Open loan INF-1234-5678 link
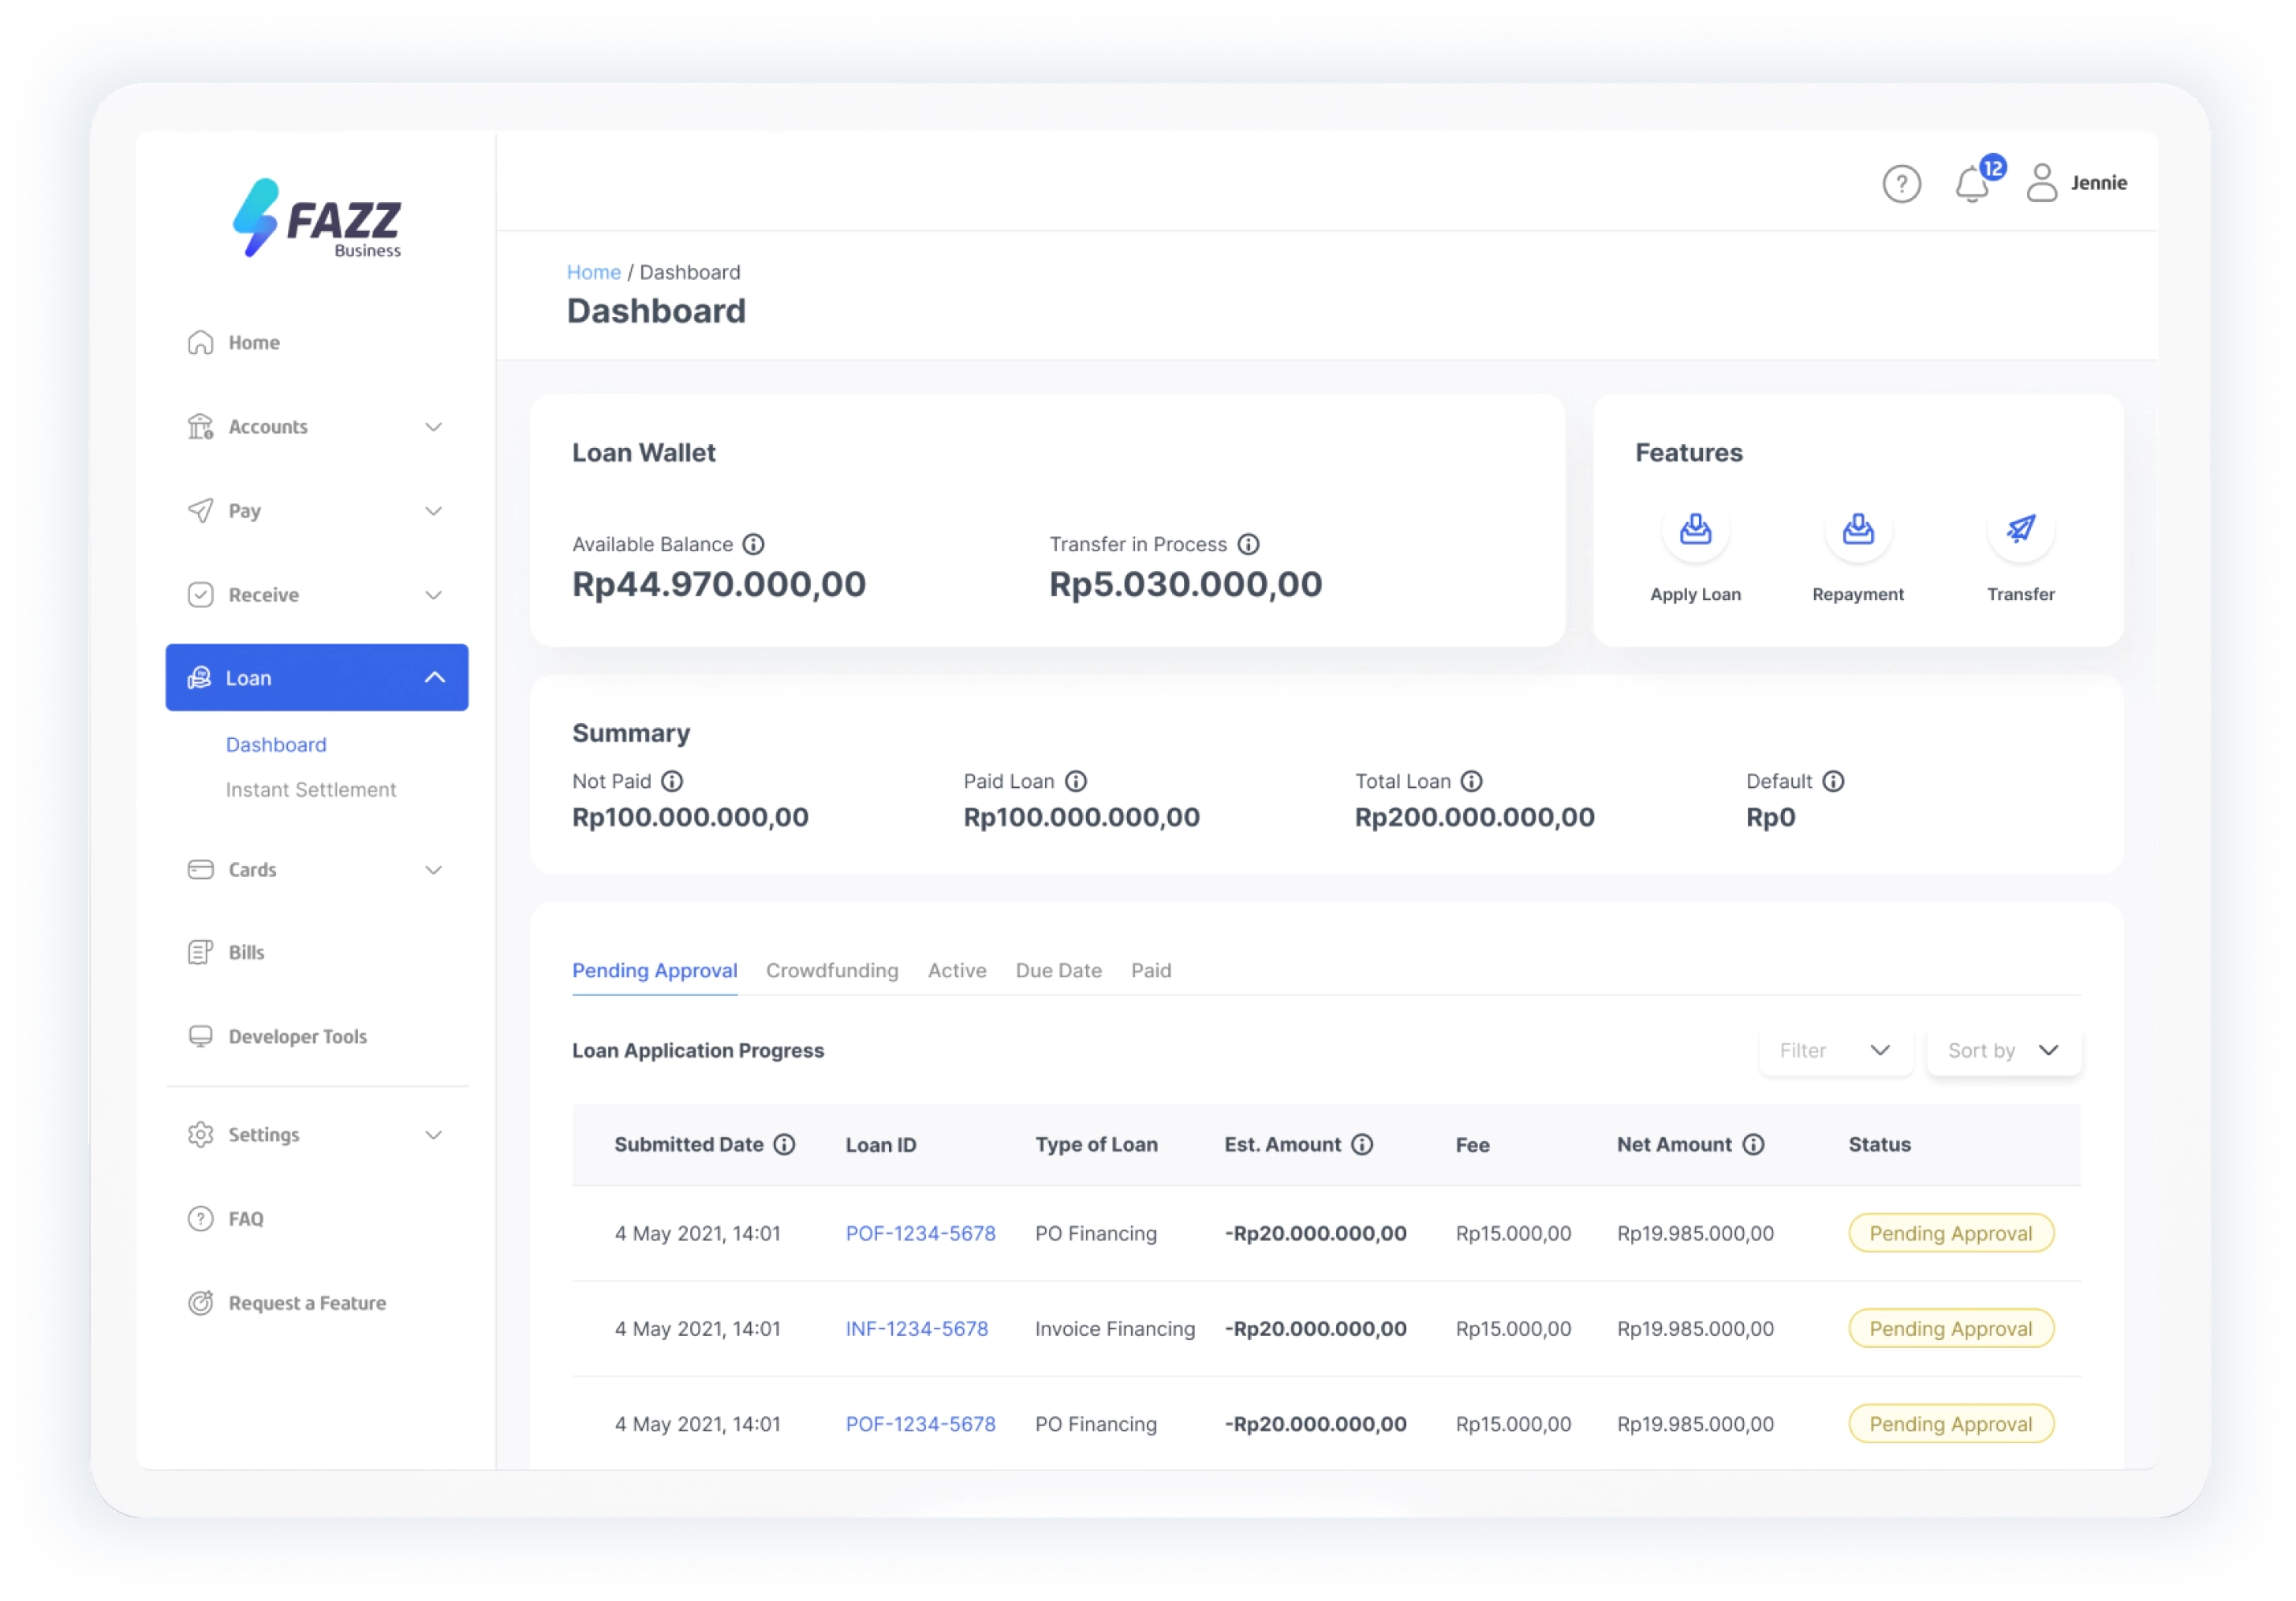The width and height of the screenshot is (2296, 1601). click(916, 1329)
